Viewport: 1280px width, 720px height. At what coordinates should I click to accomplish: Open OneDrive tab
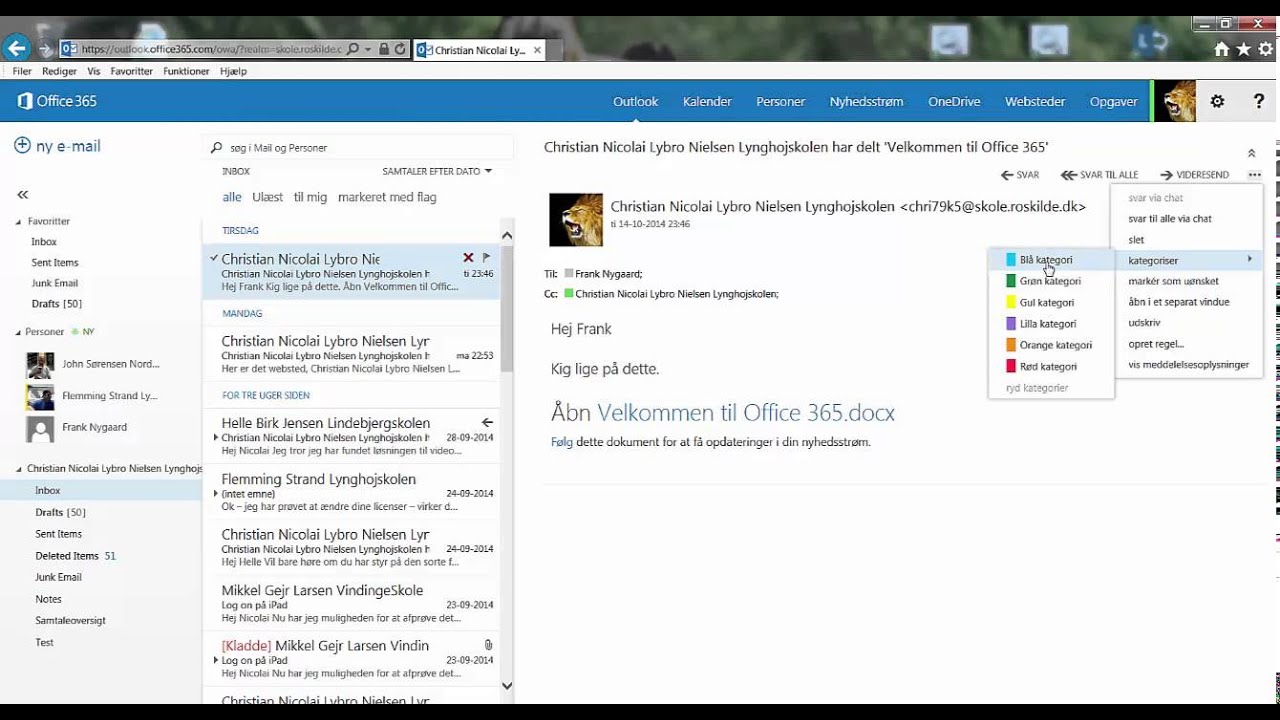coord(954,101)
